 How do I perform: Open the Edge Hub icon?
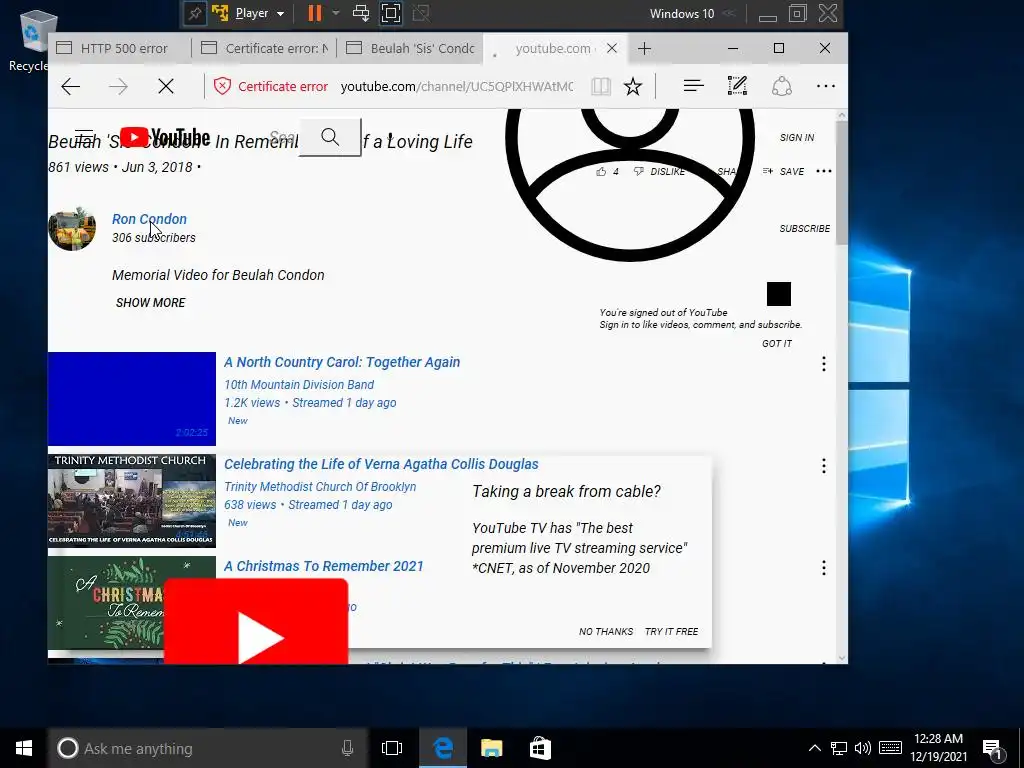(x=694, y=86)
